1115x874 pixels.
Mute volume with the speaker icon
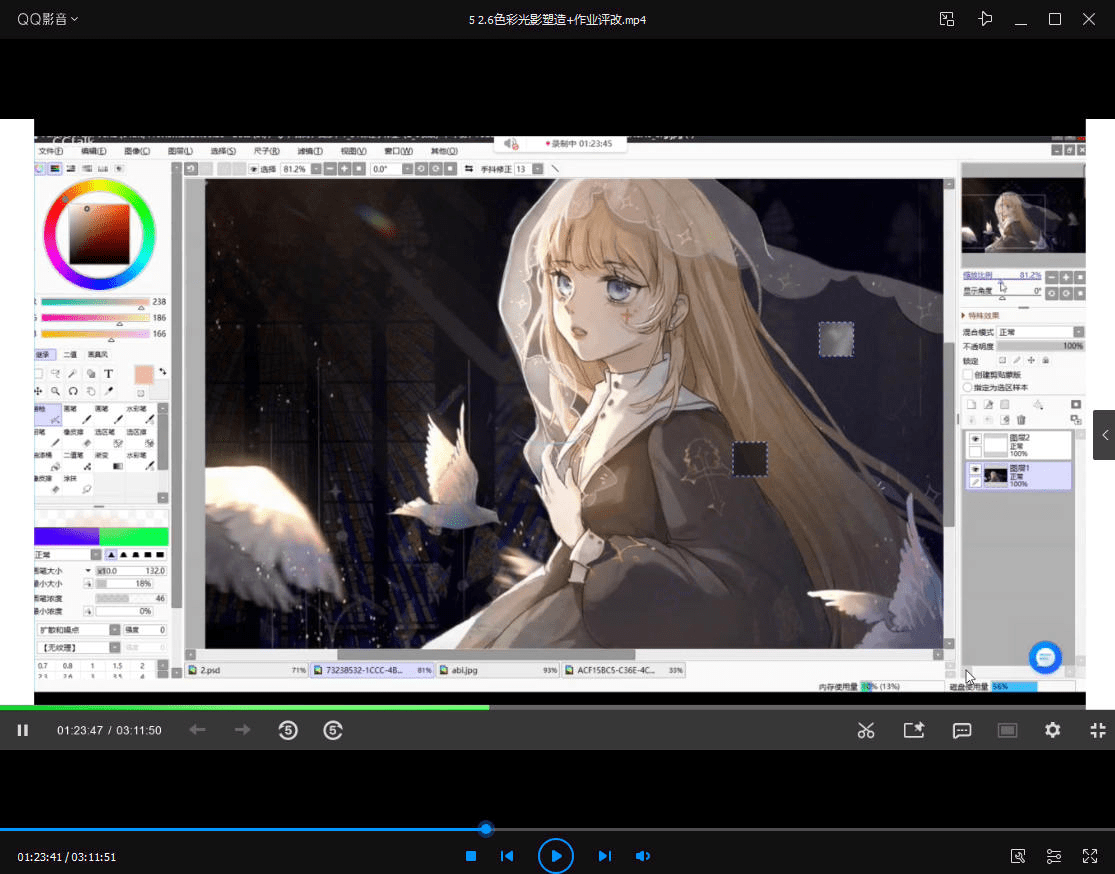pyautogui.click(x=642, y=856)
